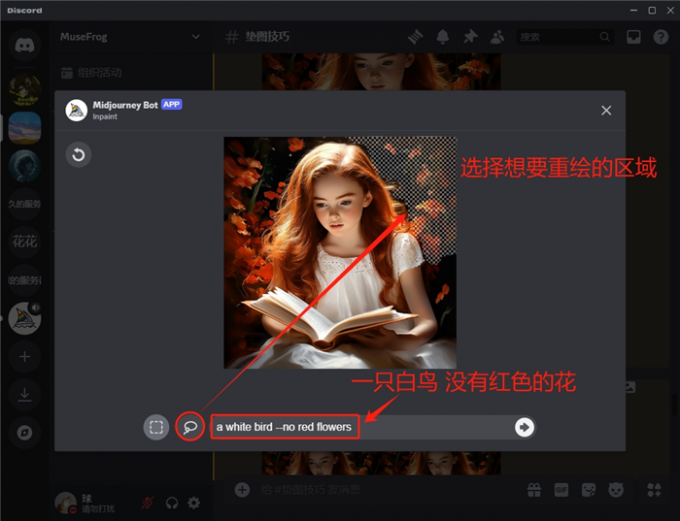This screenshot has height=521, width=680.
Task: Open user settings gear icon
Action: [194, 503]
